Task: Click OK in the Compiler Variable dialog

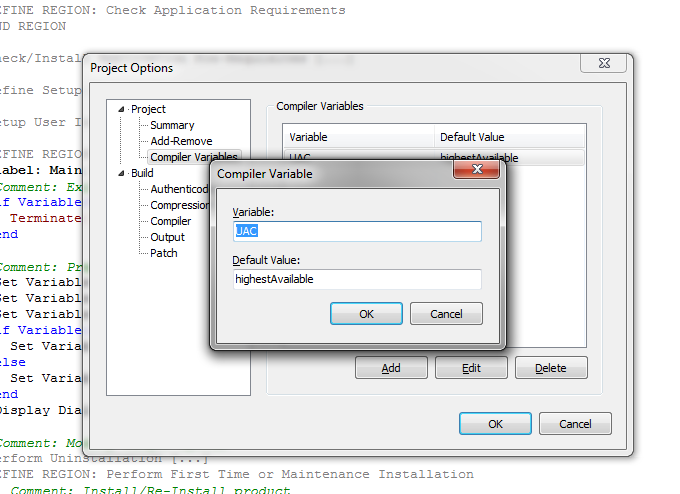Action: tap(366, 314)
